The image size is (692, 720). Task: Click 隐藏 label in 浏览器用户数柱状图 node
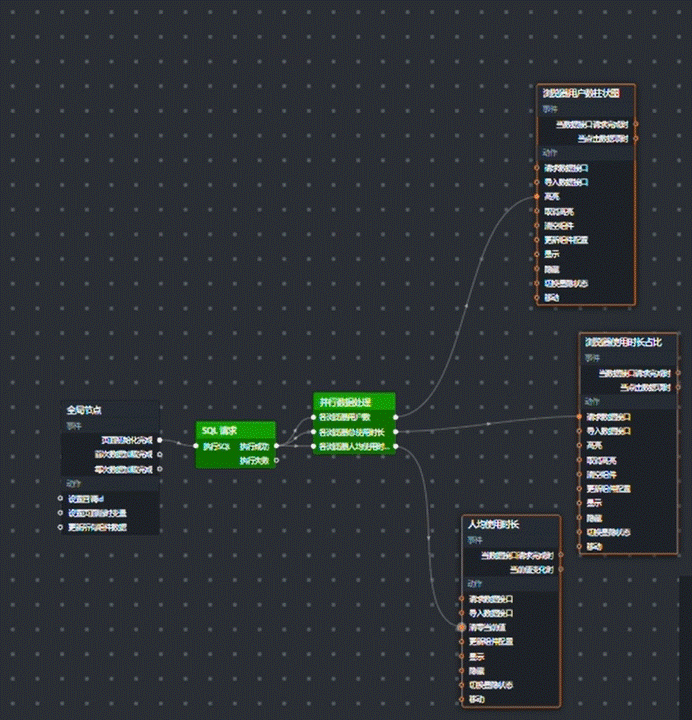pos(552,269)
